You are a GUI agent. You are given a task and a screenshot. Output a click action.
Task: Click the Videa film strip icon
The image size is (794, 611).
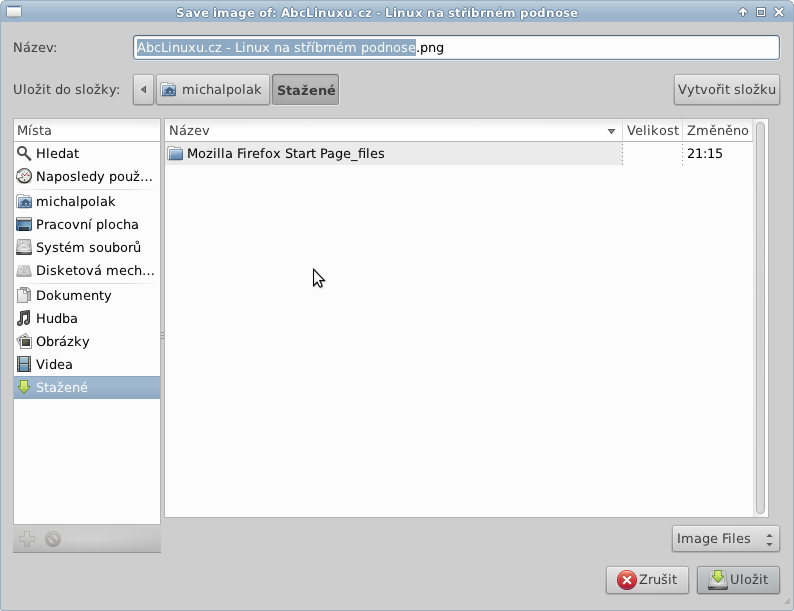pyautogui.click(x=24, y=364)
